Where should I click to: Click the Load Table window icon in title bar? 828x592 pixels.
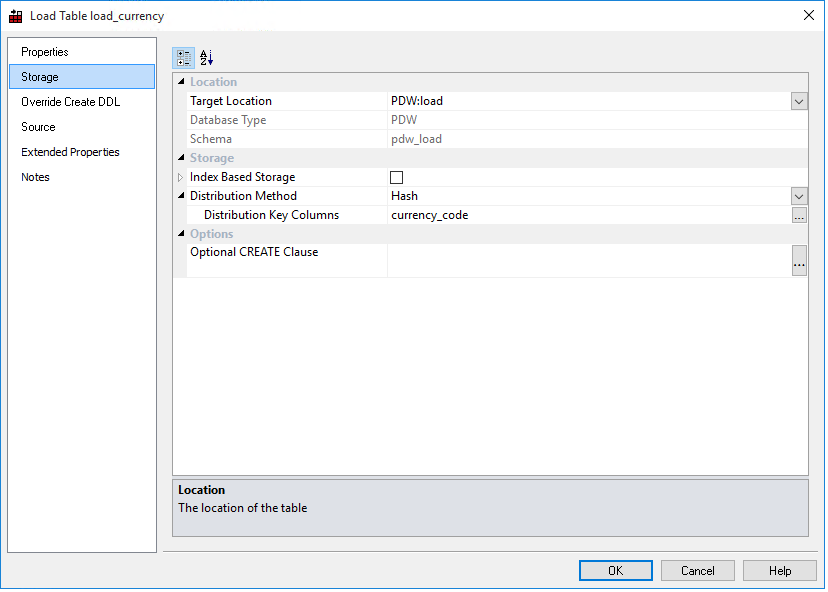click(x=16, y=16)
